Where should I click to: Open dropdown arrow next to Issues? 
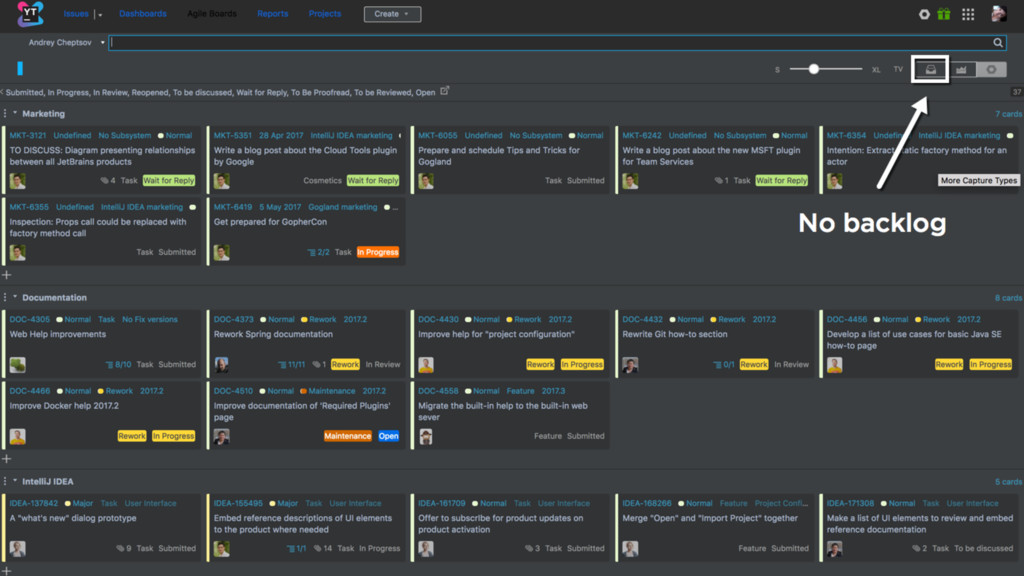[x=101, y=14]
